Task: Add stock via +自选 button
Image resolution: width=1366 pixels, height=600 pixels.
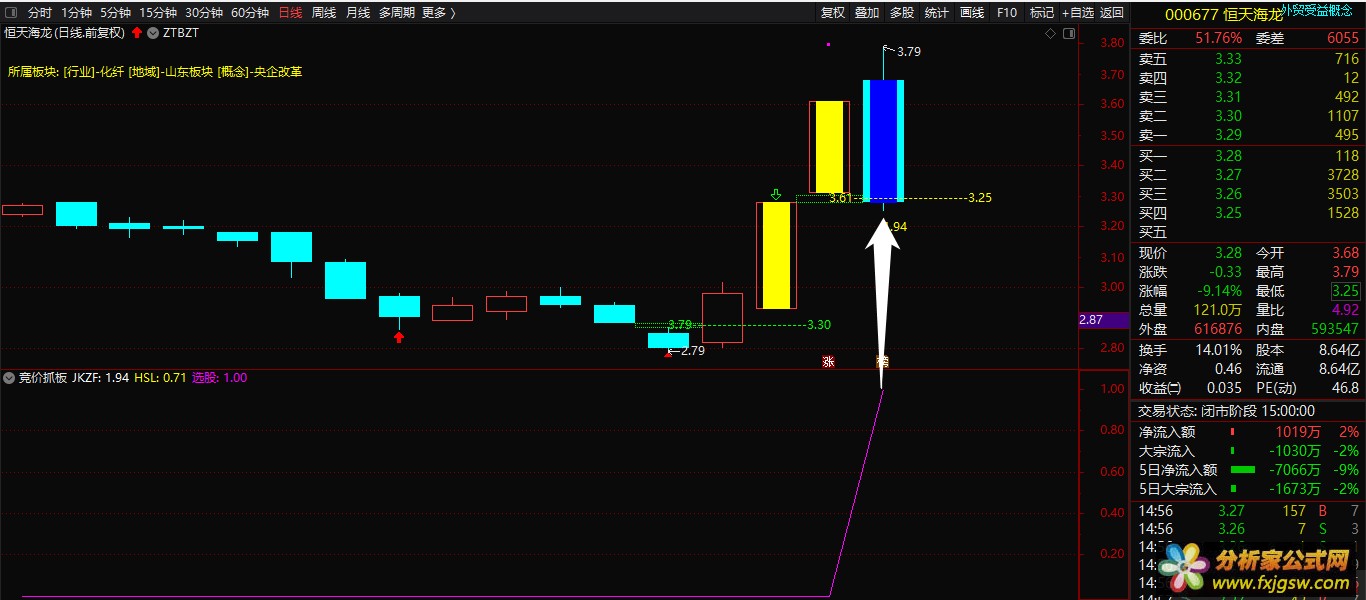Action: tap(1077, 13)
